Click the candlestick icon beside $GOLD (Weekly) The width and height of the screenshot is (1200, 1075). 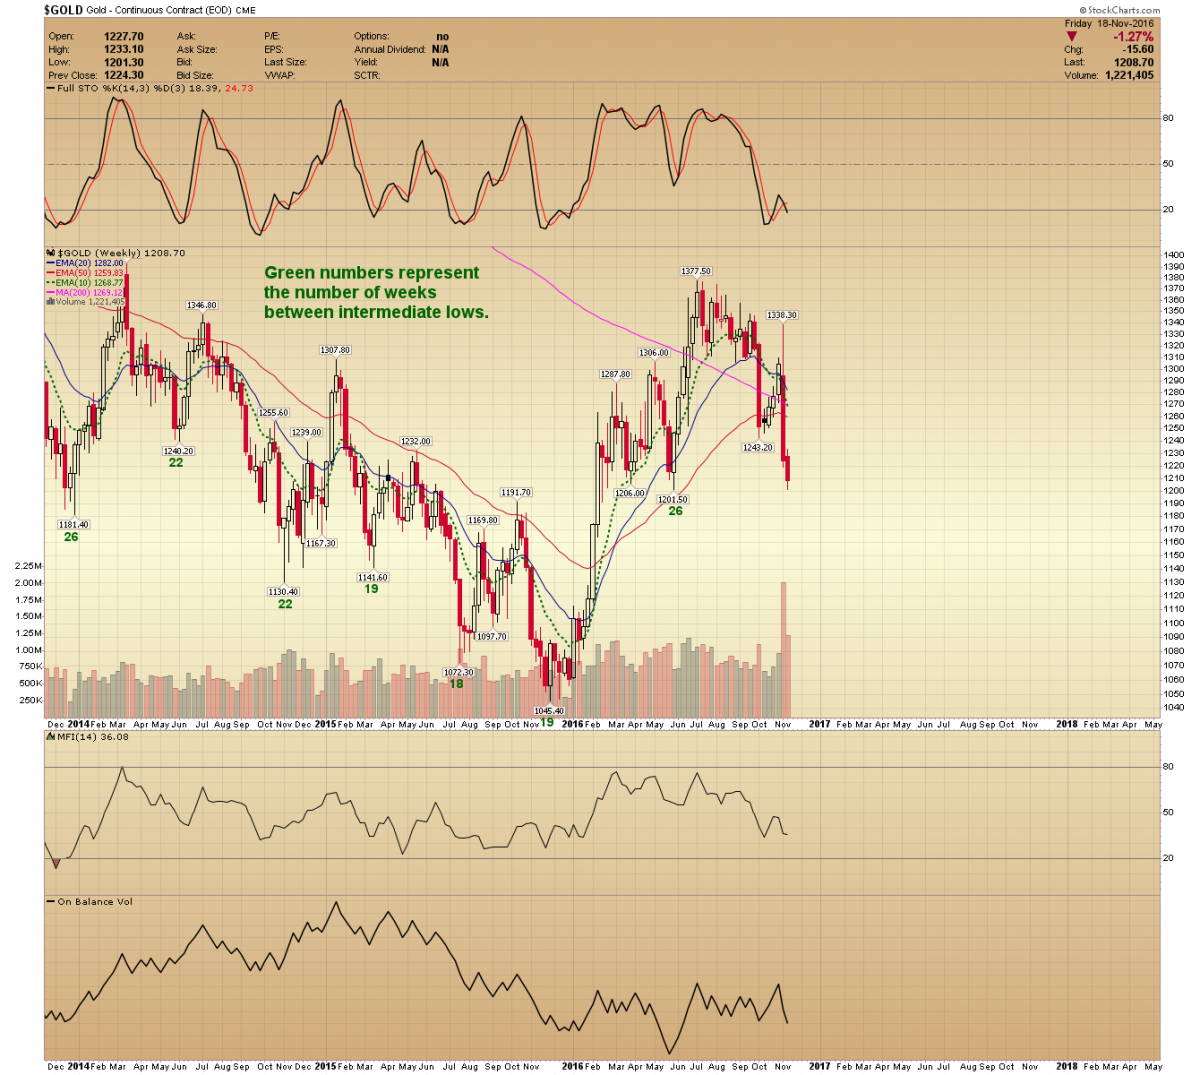tap(51, 253)
